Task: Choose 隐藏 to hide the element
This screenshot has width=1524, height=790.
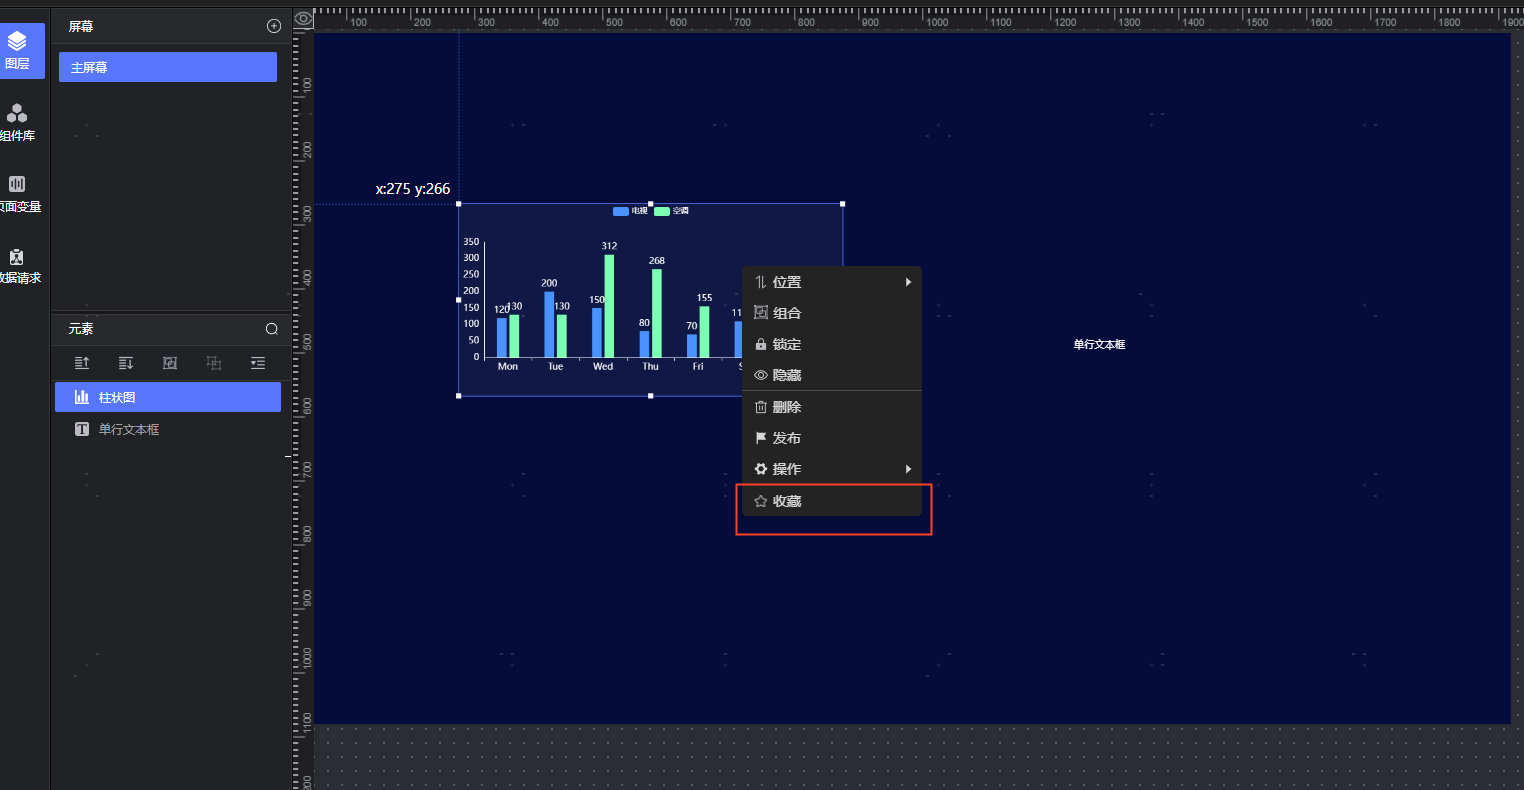Action: point(786,375)
